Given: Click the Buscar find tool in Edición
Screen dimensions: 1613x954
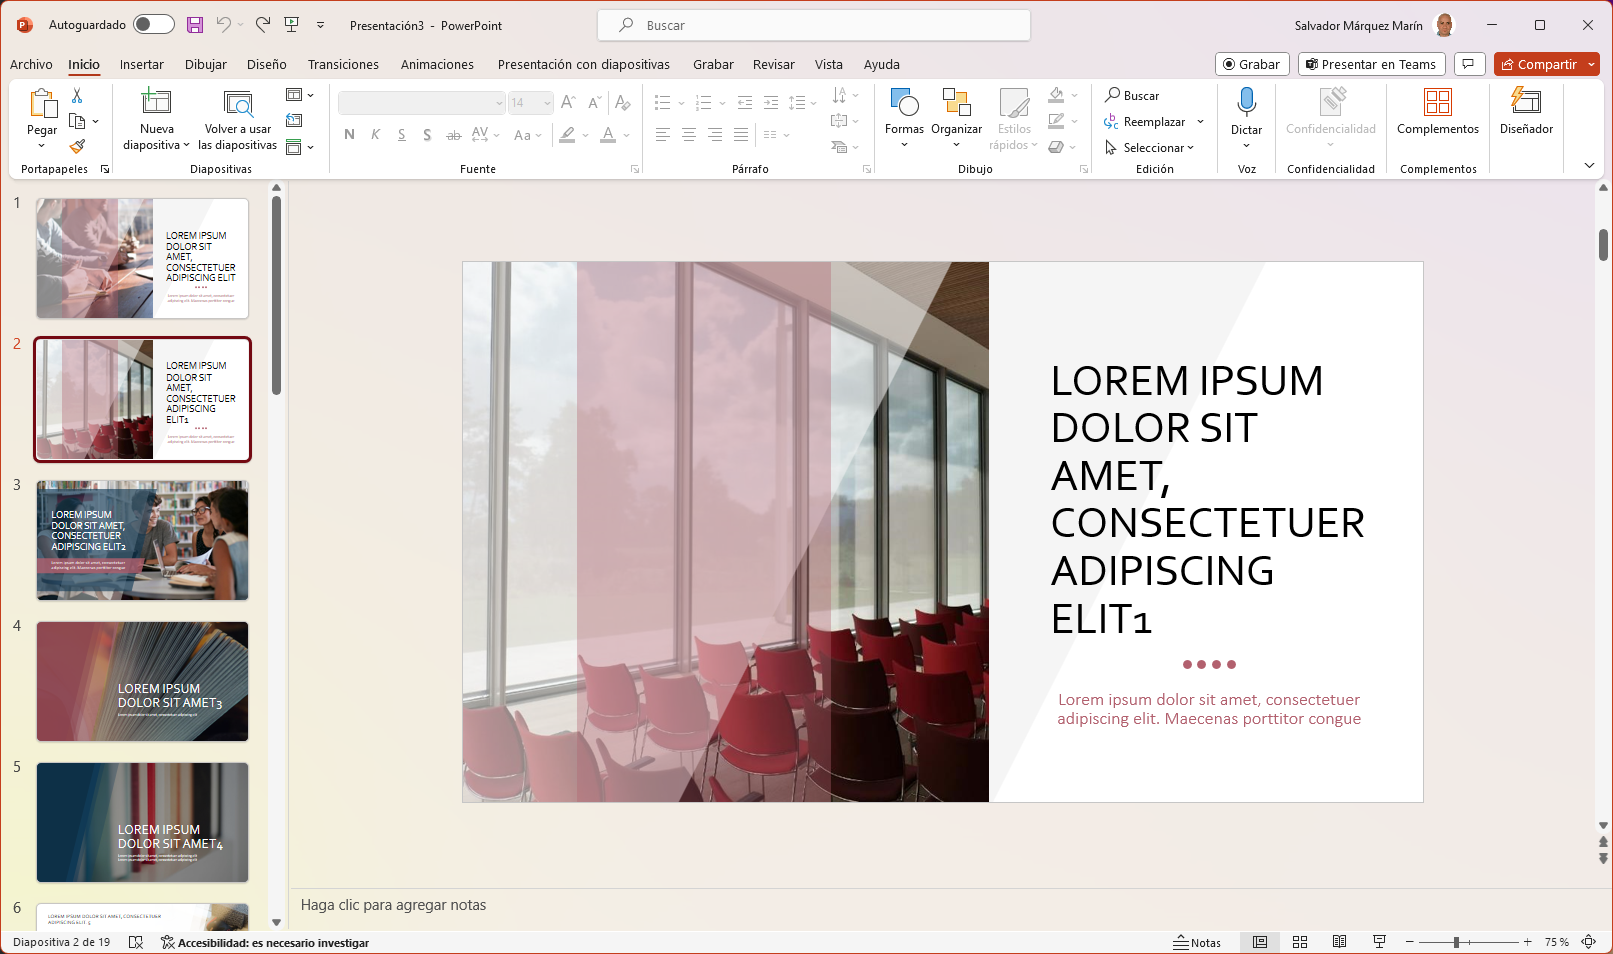Looking at the screenshot, I should (1132, 95).
